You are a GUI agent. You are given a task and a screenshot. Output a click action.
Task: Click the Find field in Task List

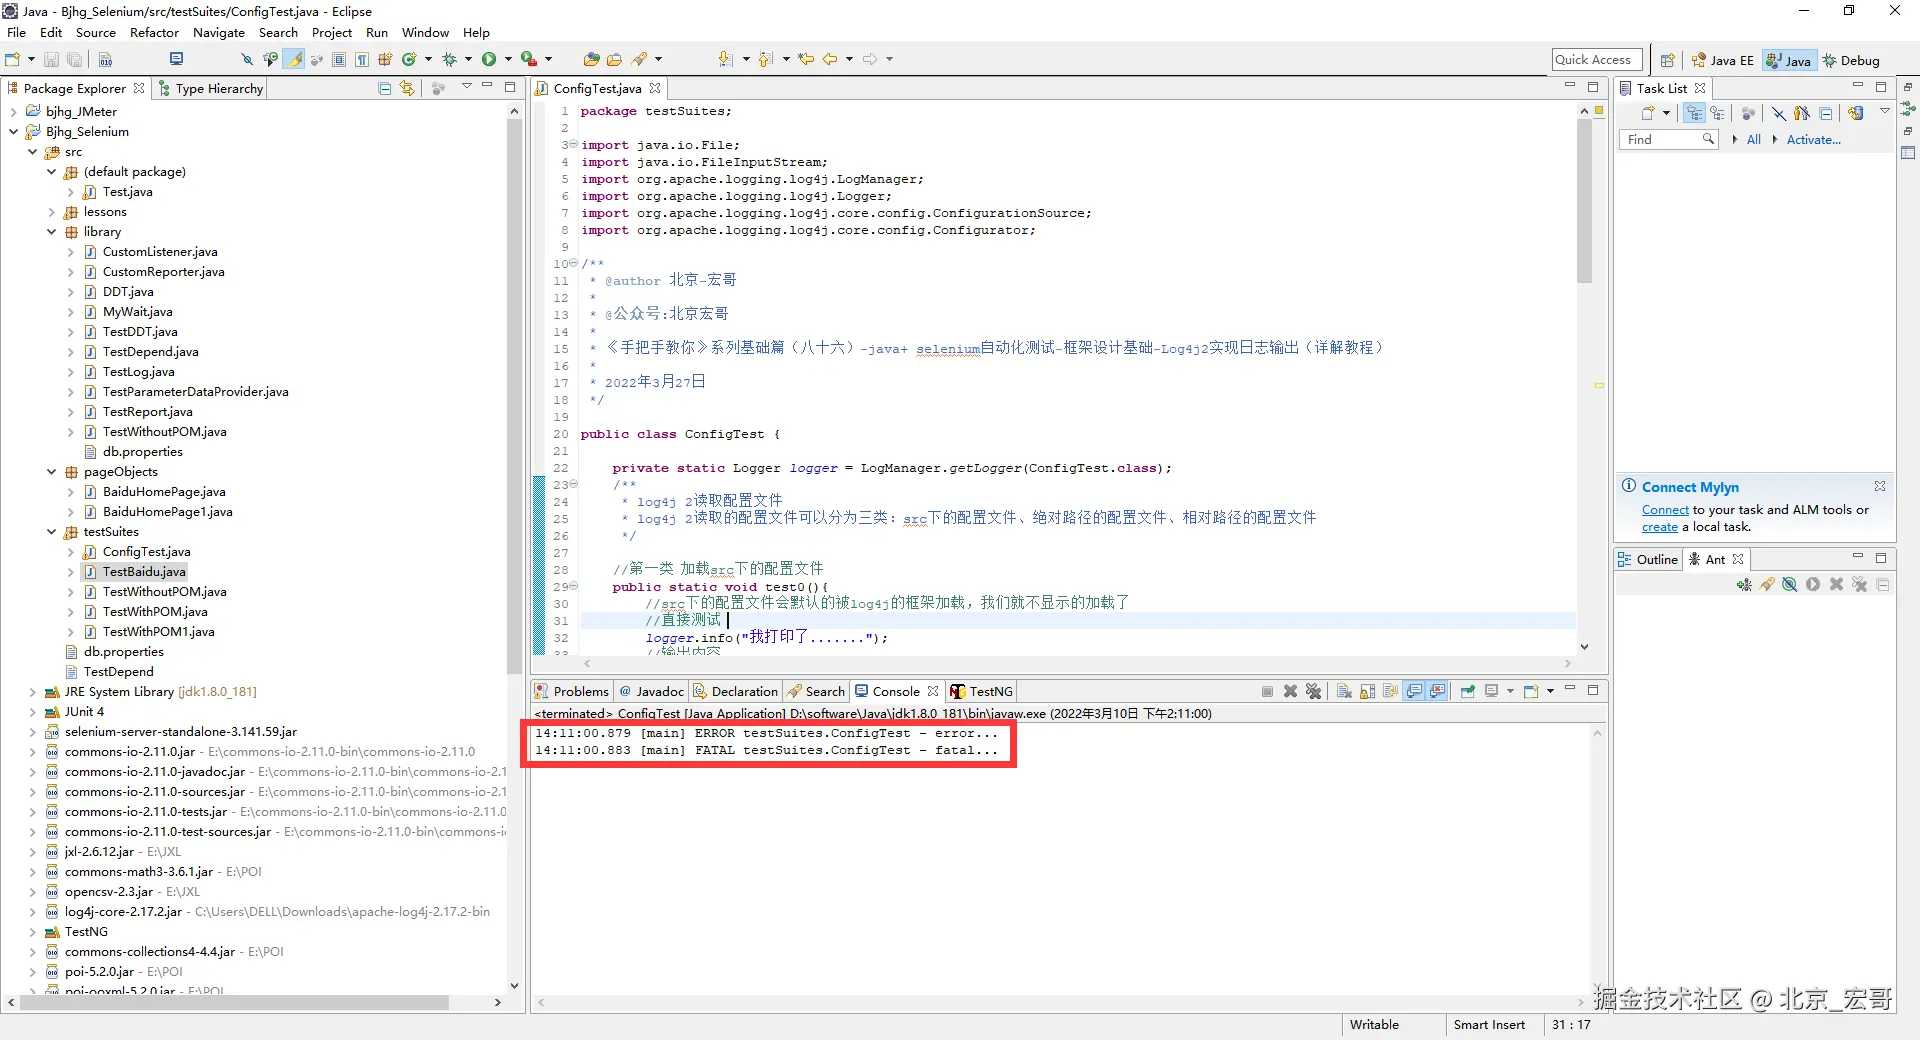click(x=1668, y=140)
